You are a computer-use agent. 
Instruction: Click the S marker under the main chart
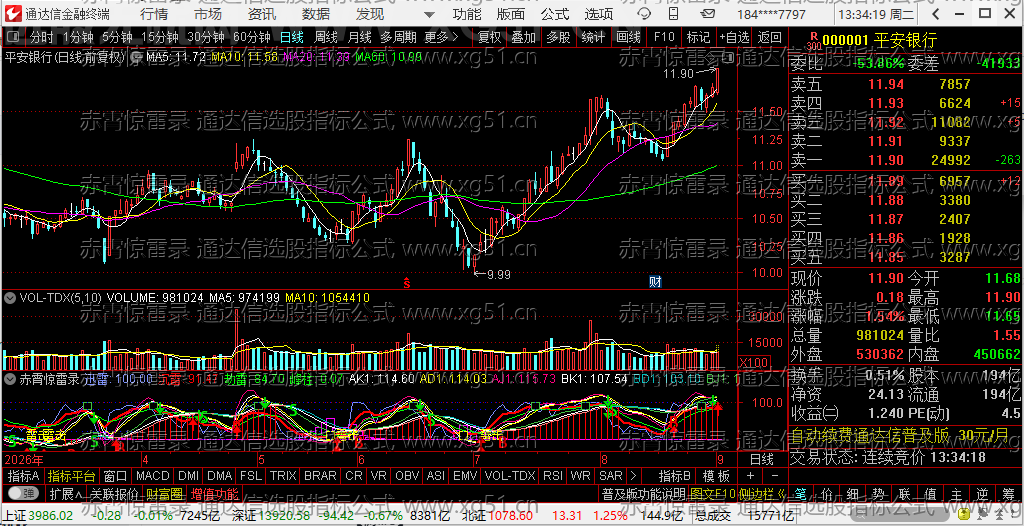pos(406,282)
